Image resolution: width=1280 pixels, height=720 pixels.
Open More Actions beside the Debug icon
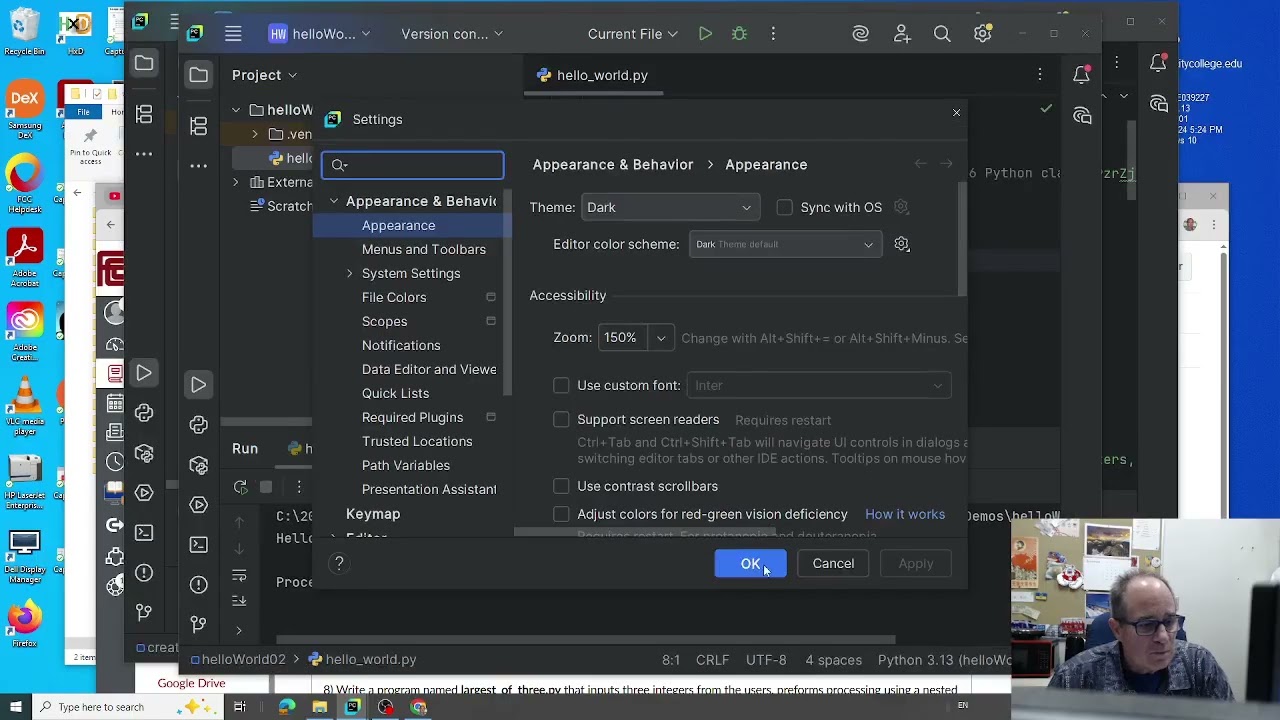[x=773, y=34]
